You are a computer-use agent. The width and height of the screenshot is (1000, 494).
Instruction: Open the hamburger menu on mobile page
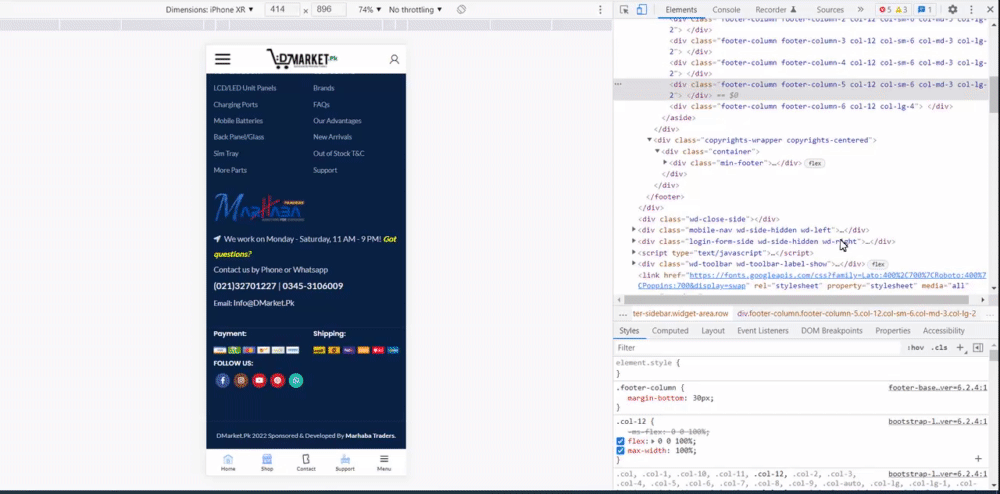pos(223,59)
